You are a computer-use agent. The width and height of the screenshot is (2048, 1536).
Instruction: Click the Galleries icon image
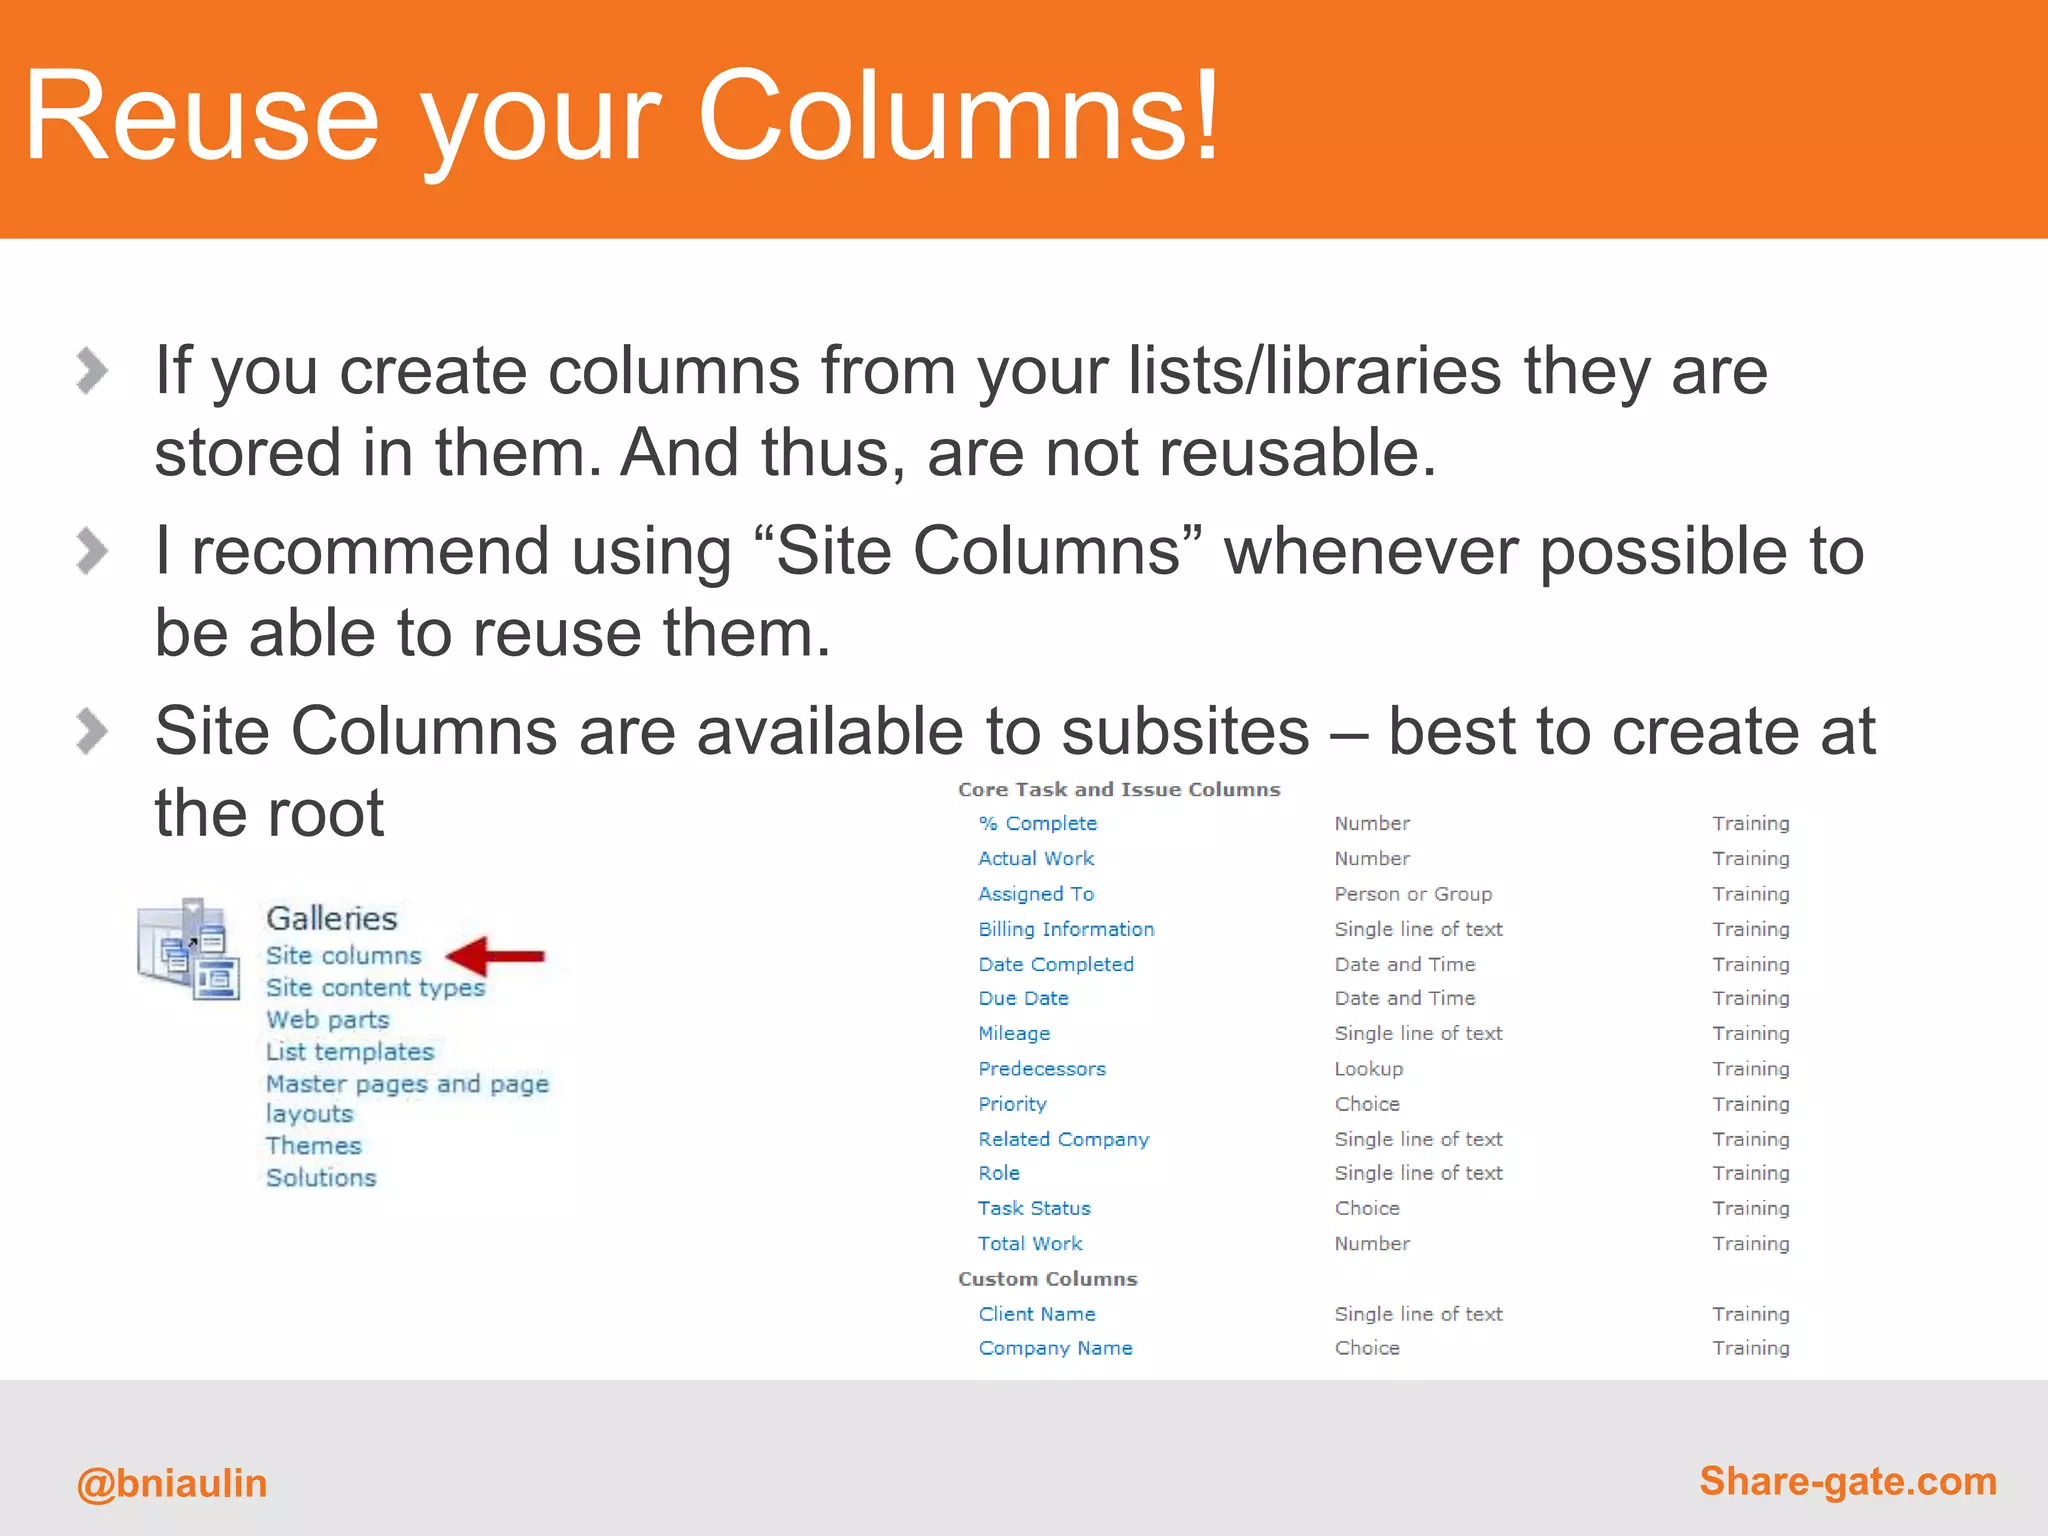pyautogui.click(x=188, y=949)
